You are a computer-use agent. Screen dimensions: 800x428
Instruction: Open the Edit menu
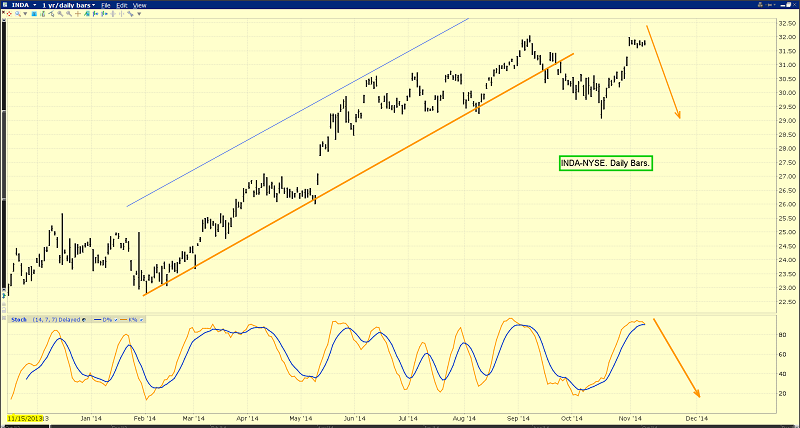pyautogui.click(x=122, y=5)
